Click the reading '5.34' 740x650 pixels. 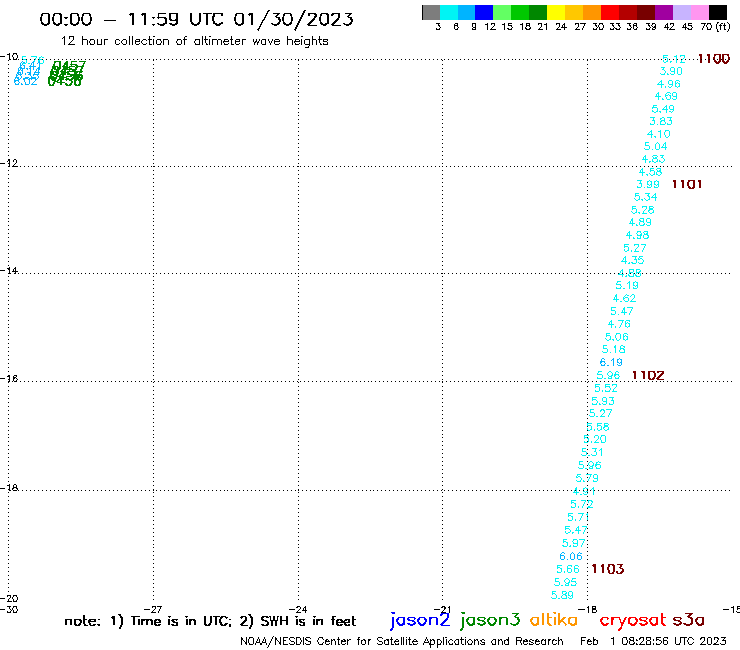[x=646, y=197]
